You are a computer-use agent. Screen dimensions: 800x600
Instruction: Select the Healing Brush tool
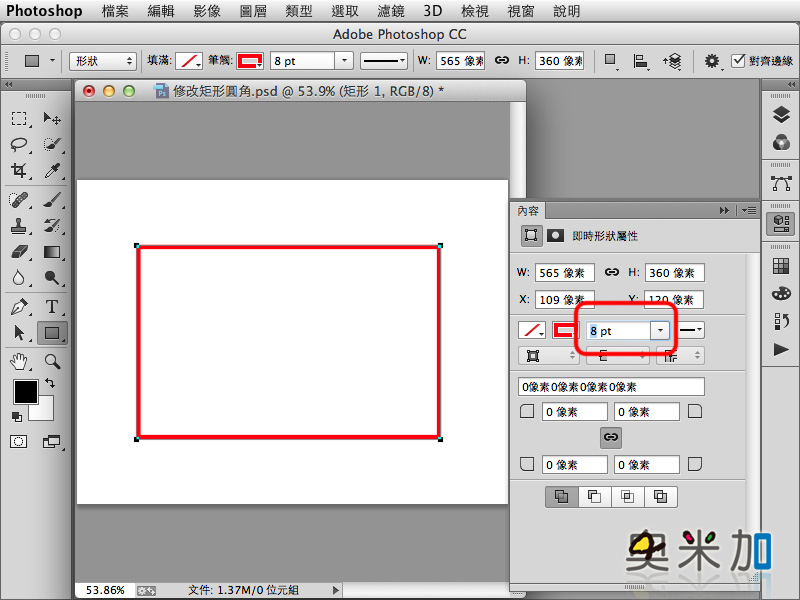(19, 200)
